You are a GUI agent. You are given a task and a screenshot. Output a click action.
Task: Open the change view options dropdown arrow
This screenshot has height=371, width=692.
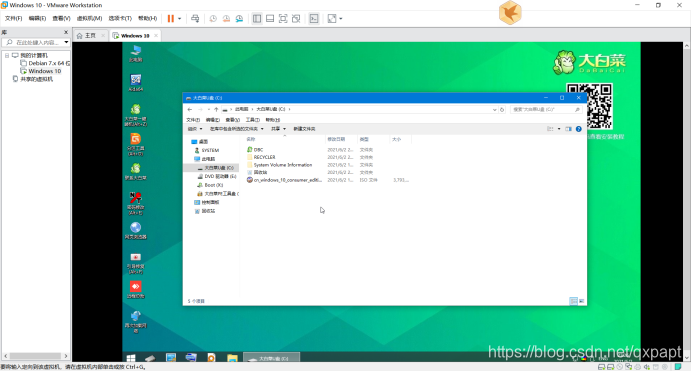559,129
